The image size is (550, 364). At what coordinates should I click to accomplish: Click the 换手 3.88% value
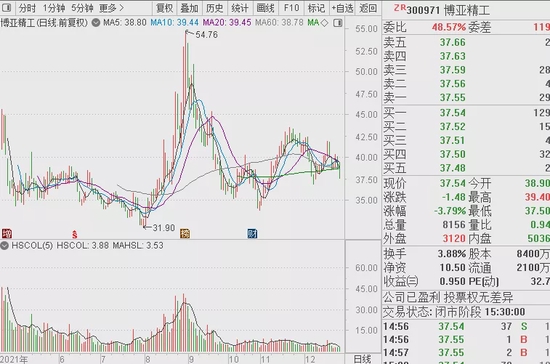pos(452,254)
